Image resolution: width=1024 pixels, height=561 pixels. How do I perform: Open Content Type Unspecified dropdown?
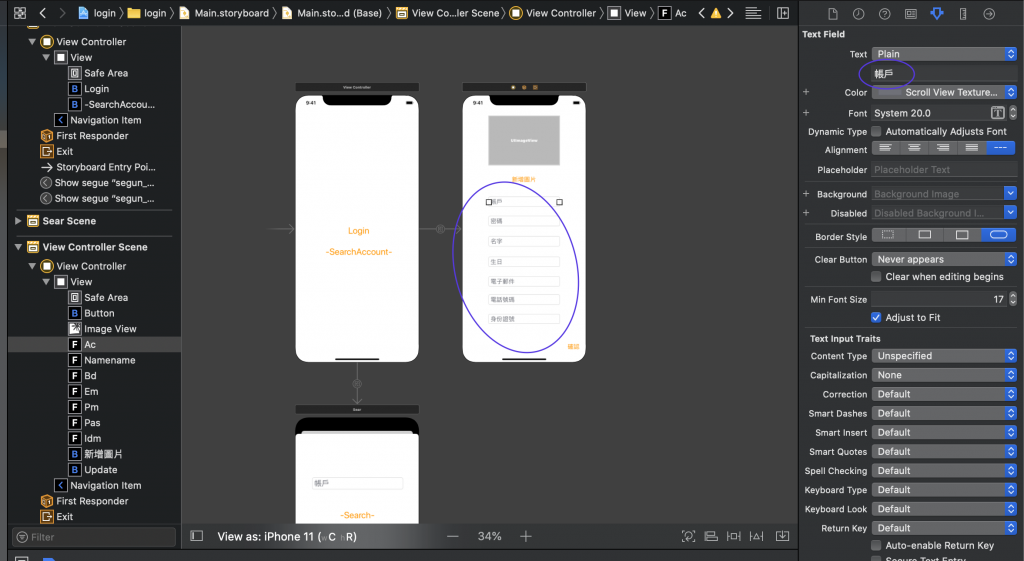point(944,356)
